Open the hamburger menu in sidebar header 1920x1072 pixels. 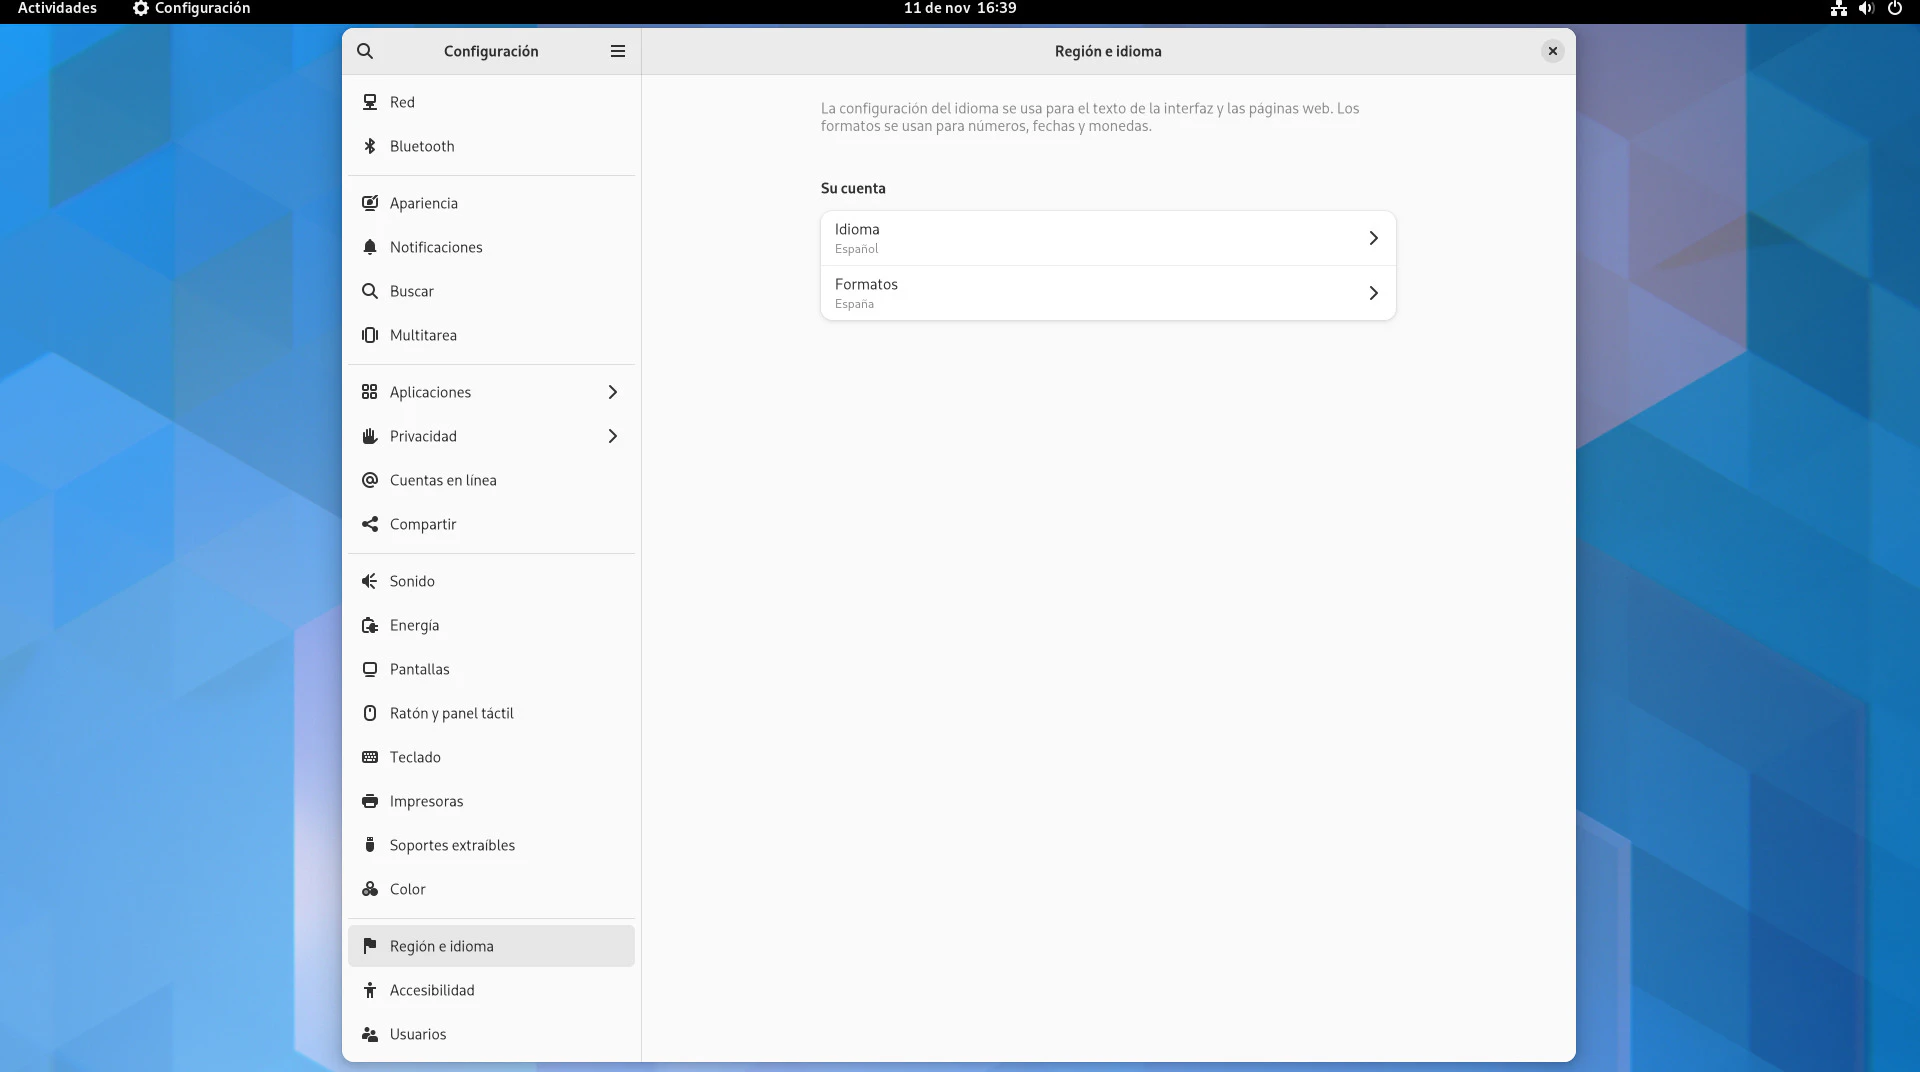click(x=618, y=51)
